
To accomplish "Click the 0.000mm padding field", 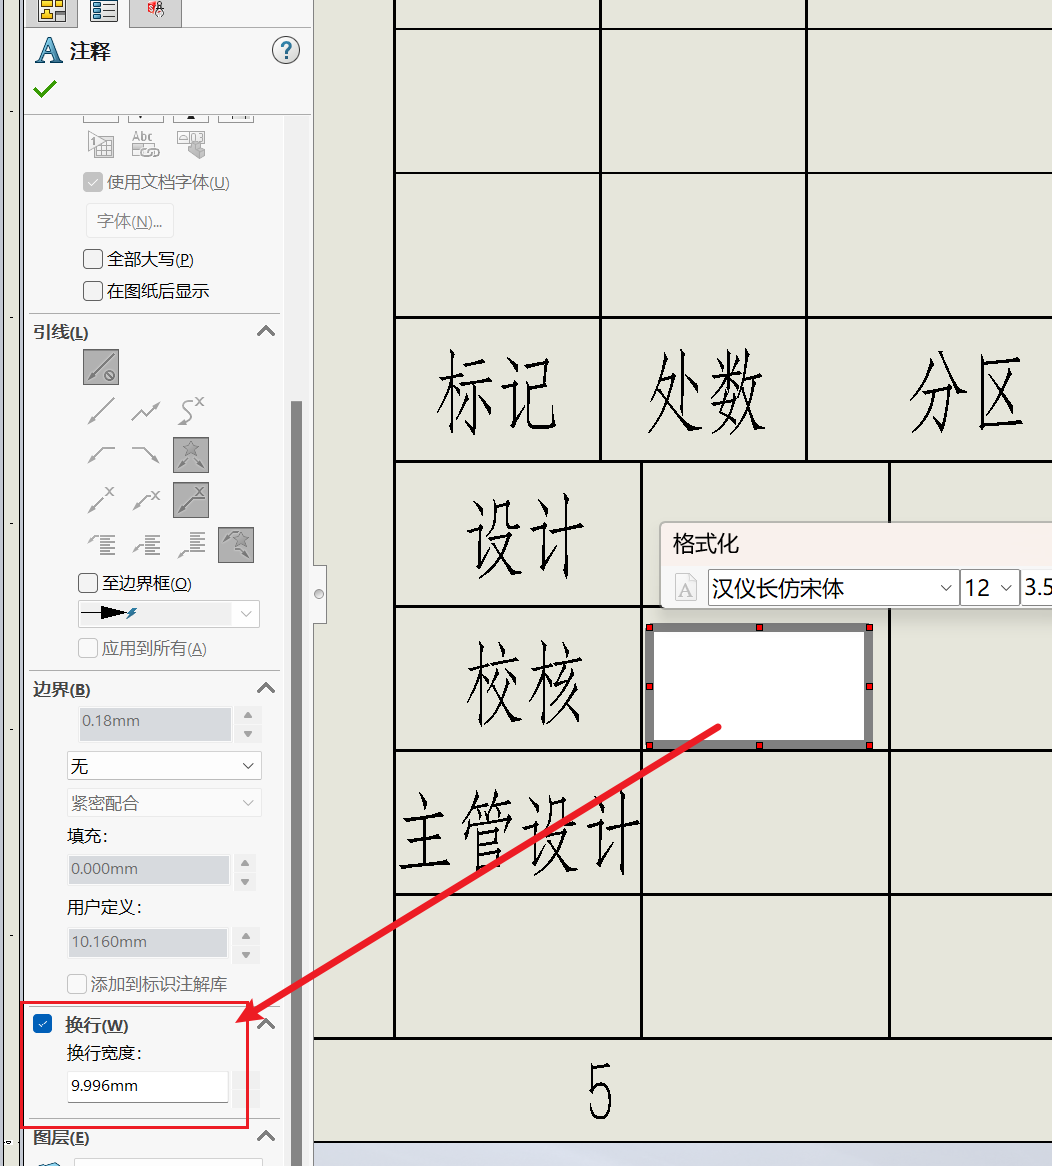I will coord(149,869).
